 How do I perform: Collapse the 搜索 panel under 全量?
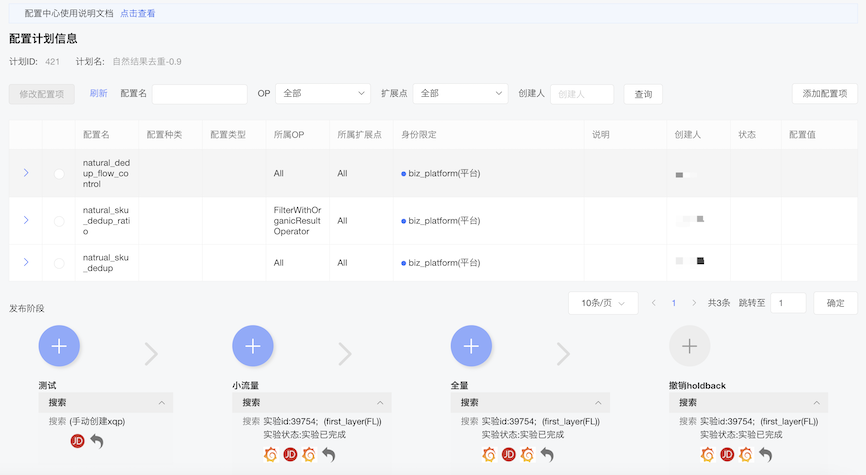[x=530, y=403]
